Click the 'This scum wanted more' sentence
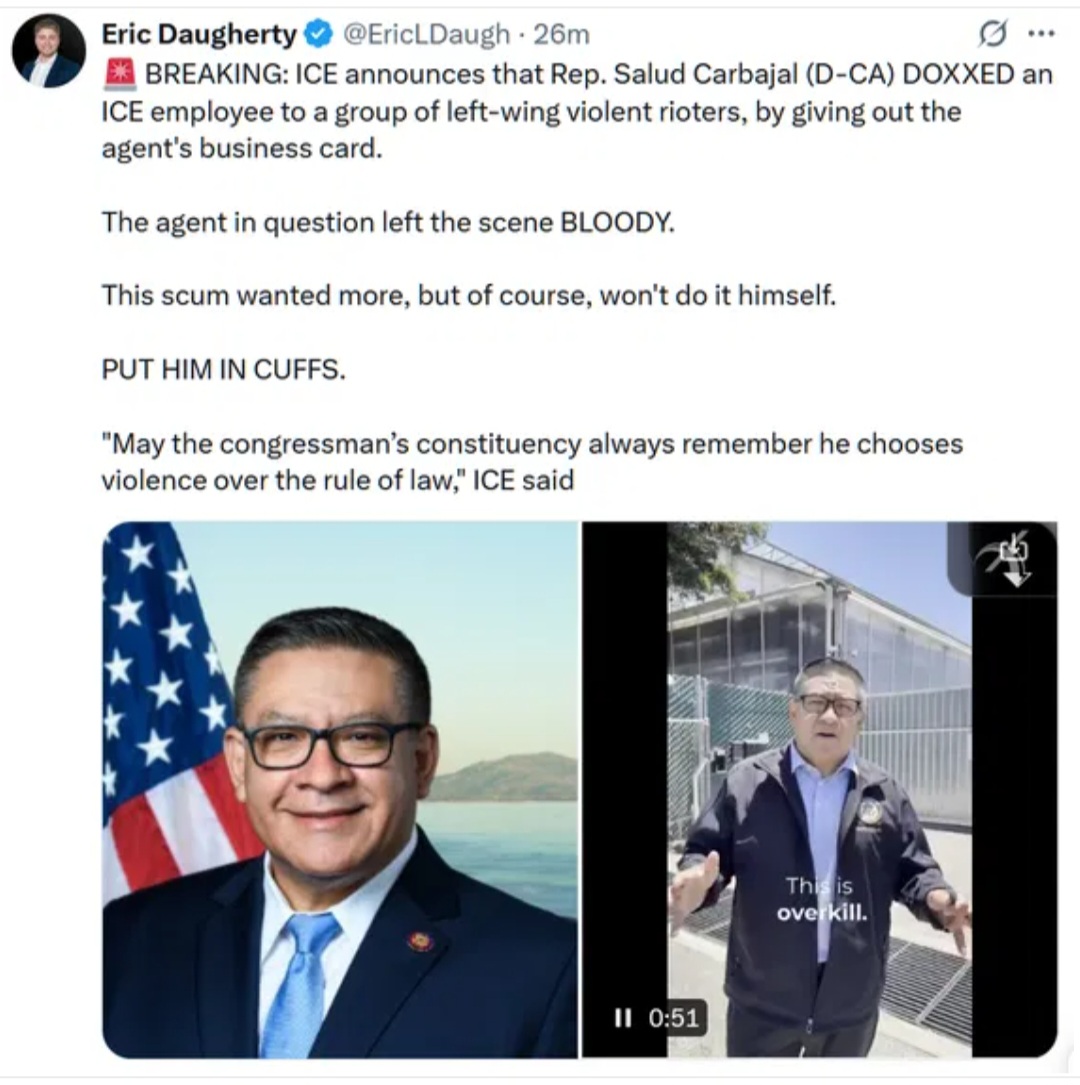The height and width of the screenshot is (1085, 1080). pyautogui.click(x=469, y=296)
